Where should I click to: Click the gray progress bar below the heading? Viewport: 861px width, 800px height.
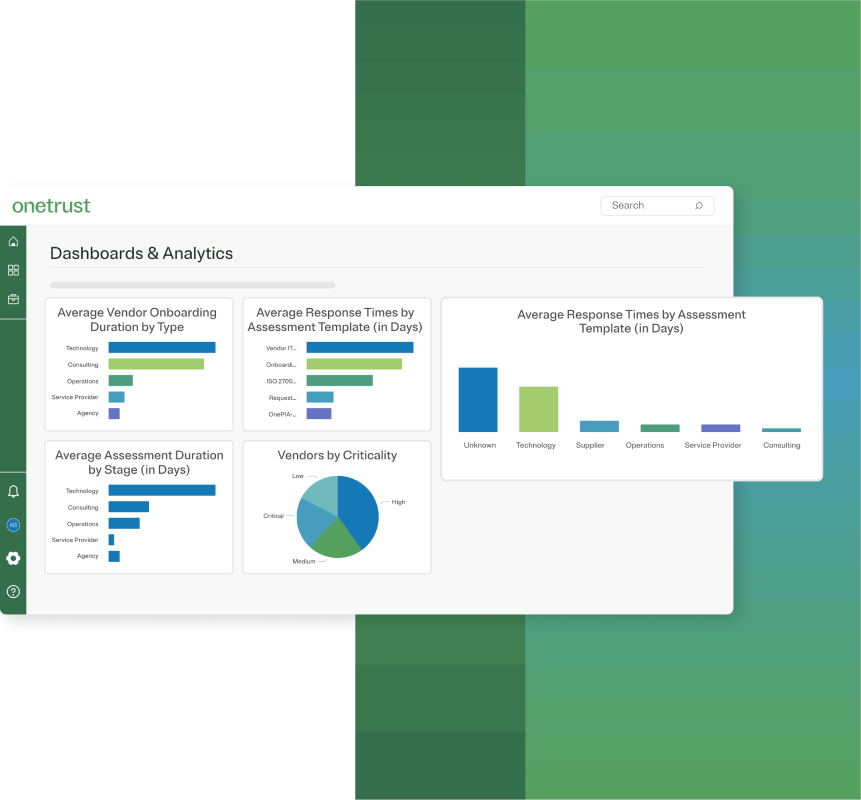click(x=192, y=285)
